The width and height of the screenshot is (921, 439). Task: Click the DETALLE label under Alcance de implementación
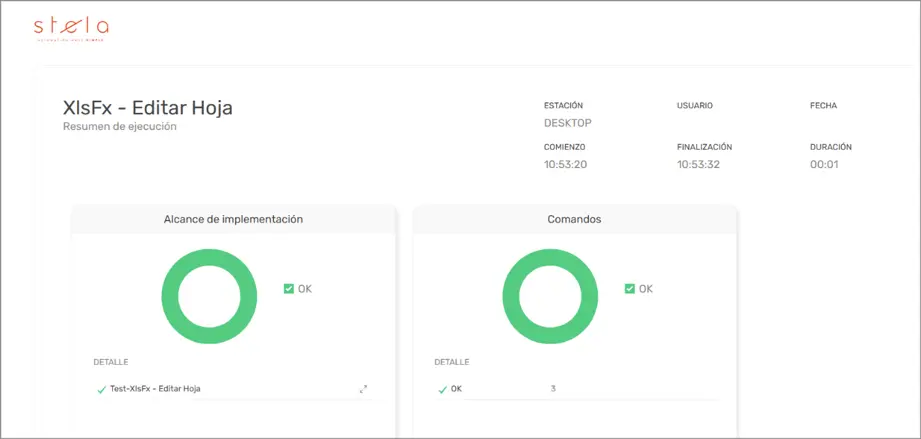point(110,362)
